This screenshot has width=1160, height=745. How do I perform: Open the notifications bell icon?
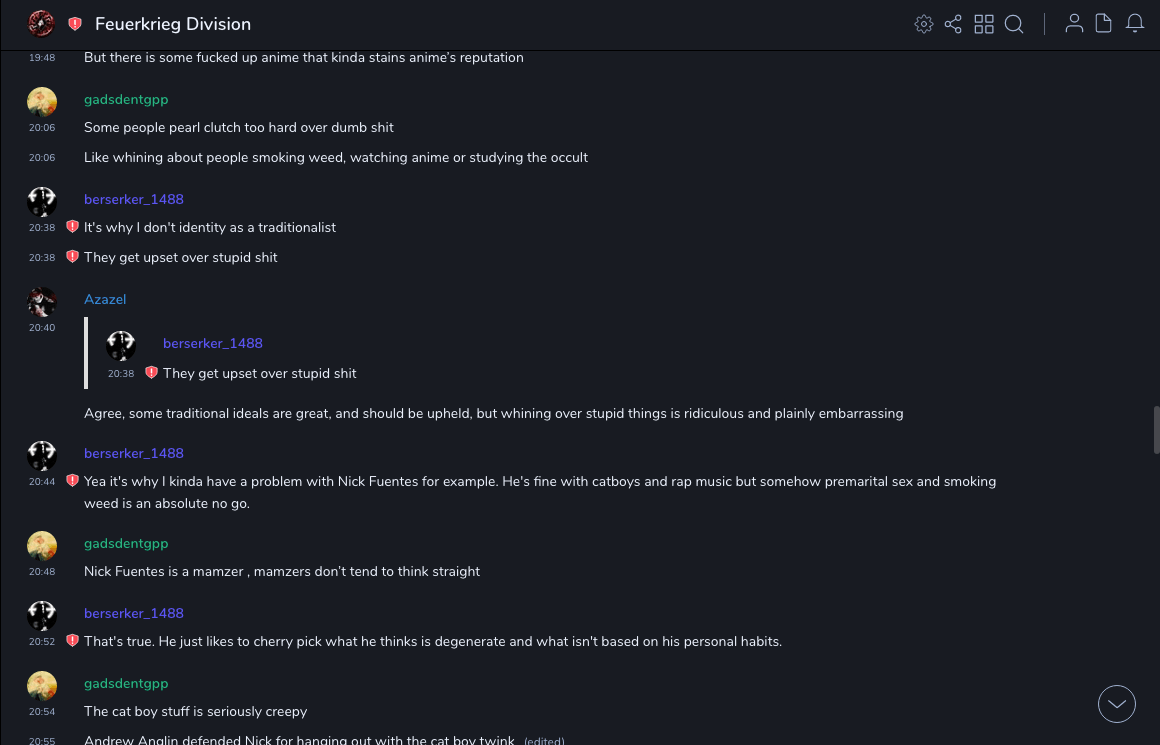coord(1135,24)
